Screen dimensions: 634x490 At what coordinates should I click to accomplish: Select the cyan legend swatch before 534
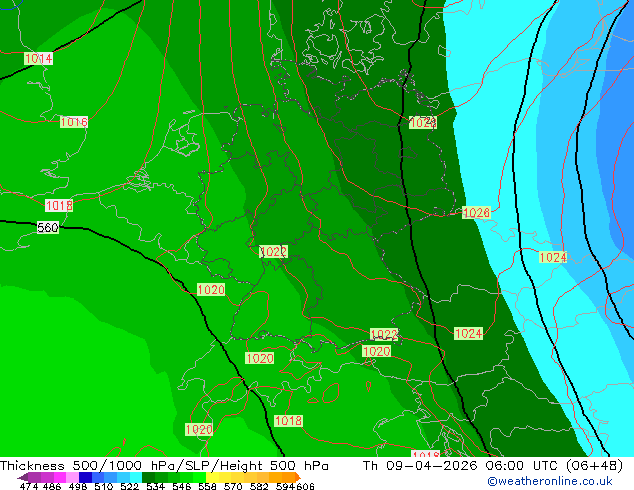(135, 477)
